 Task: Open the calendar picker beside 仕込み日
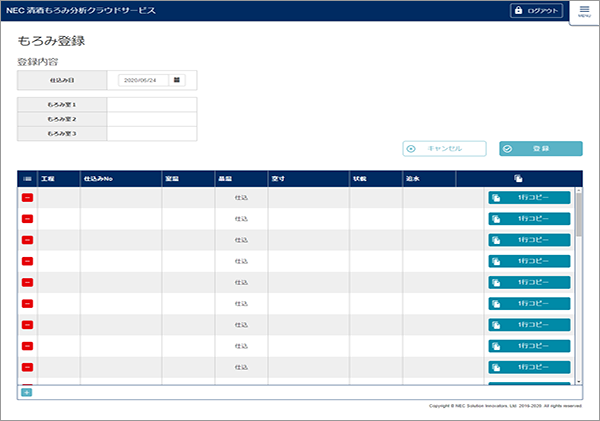click(177, 80)
